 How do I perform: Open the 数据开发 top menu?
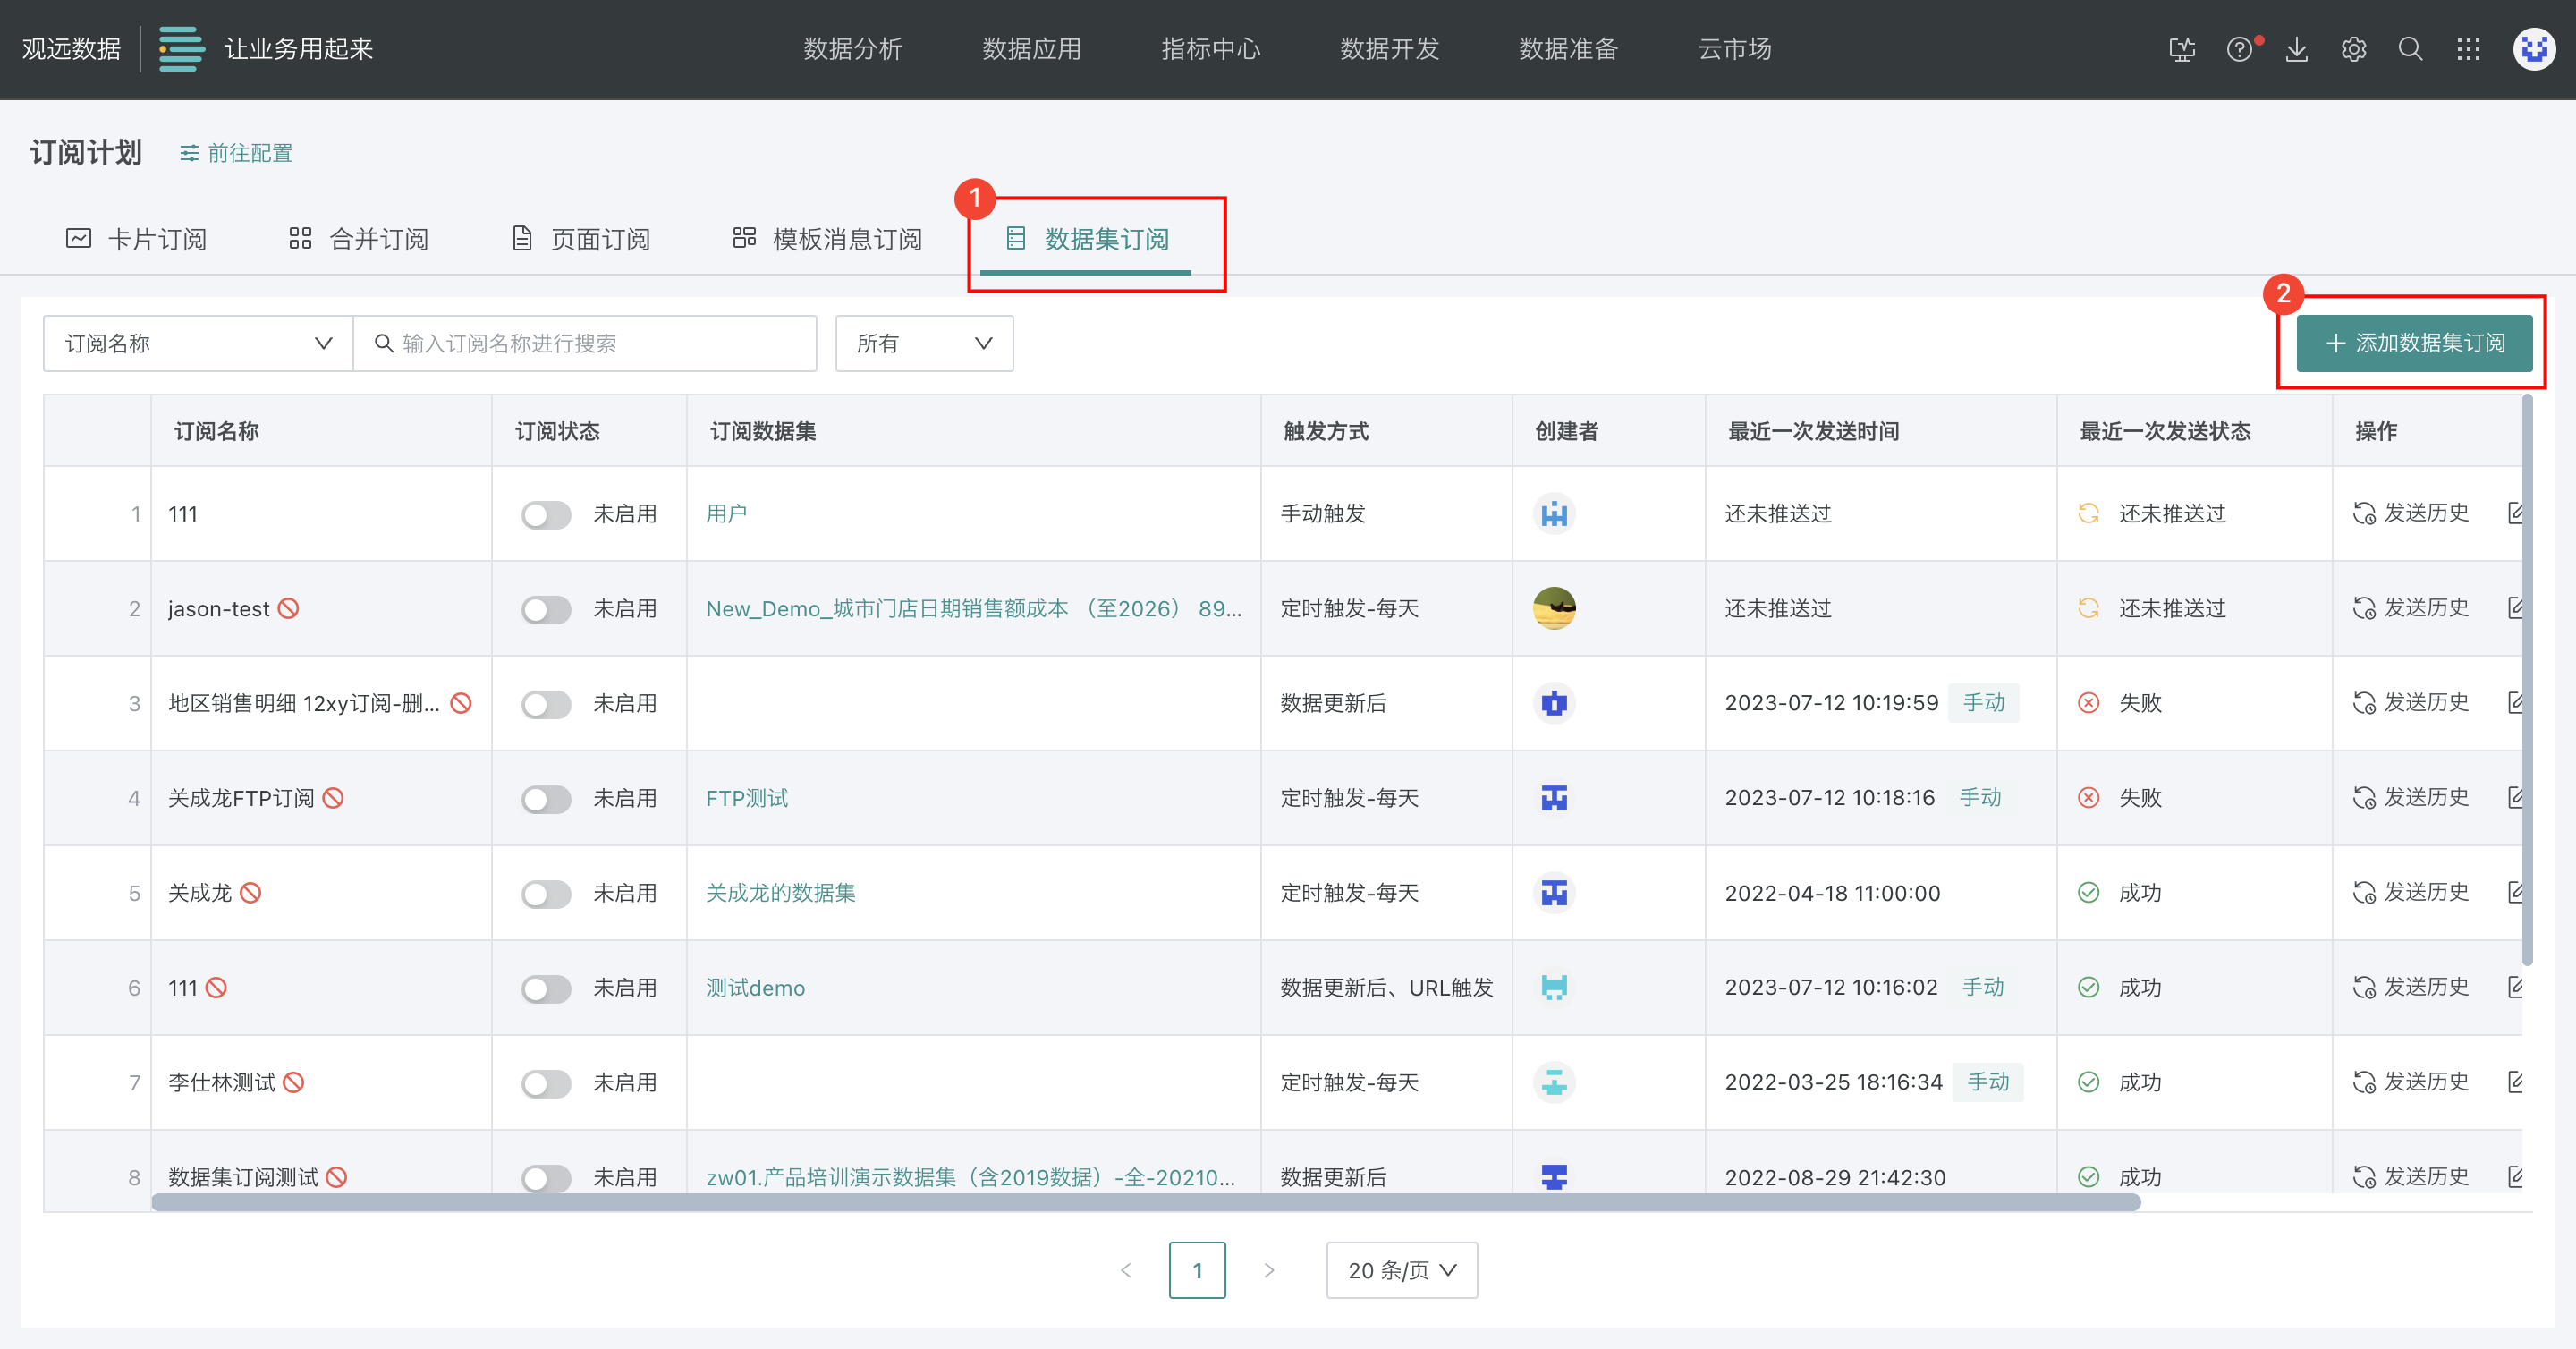1389,49
